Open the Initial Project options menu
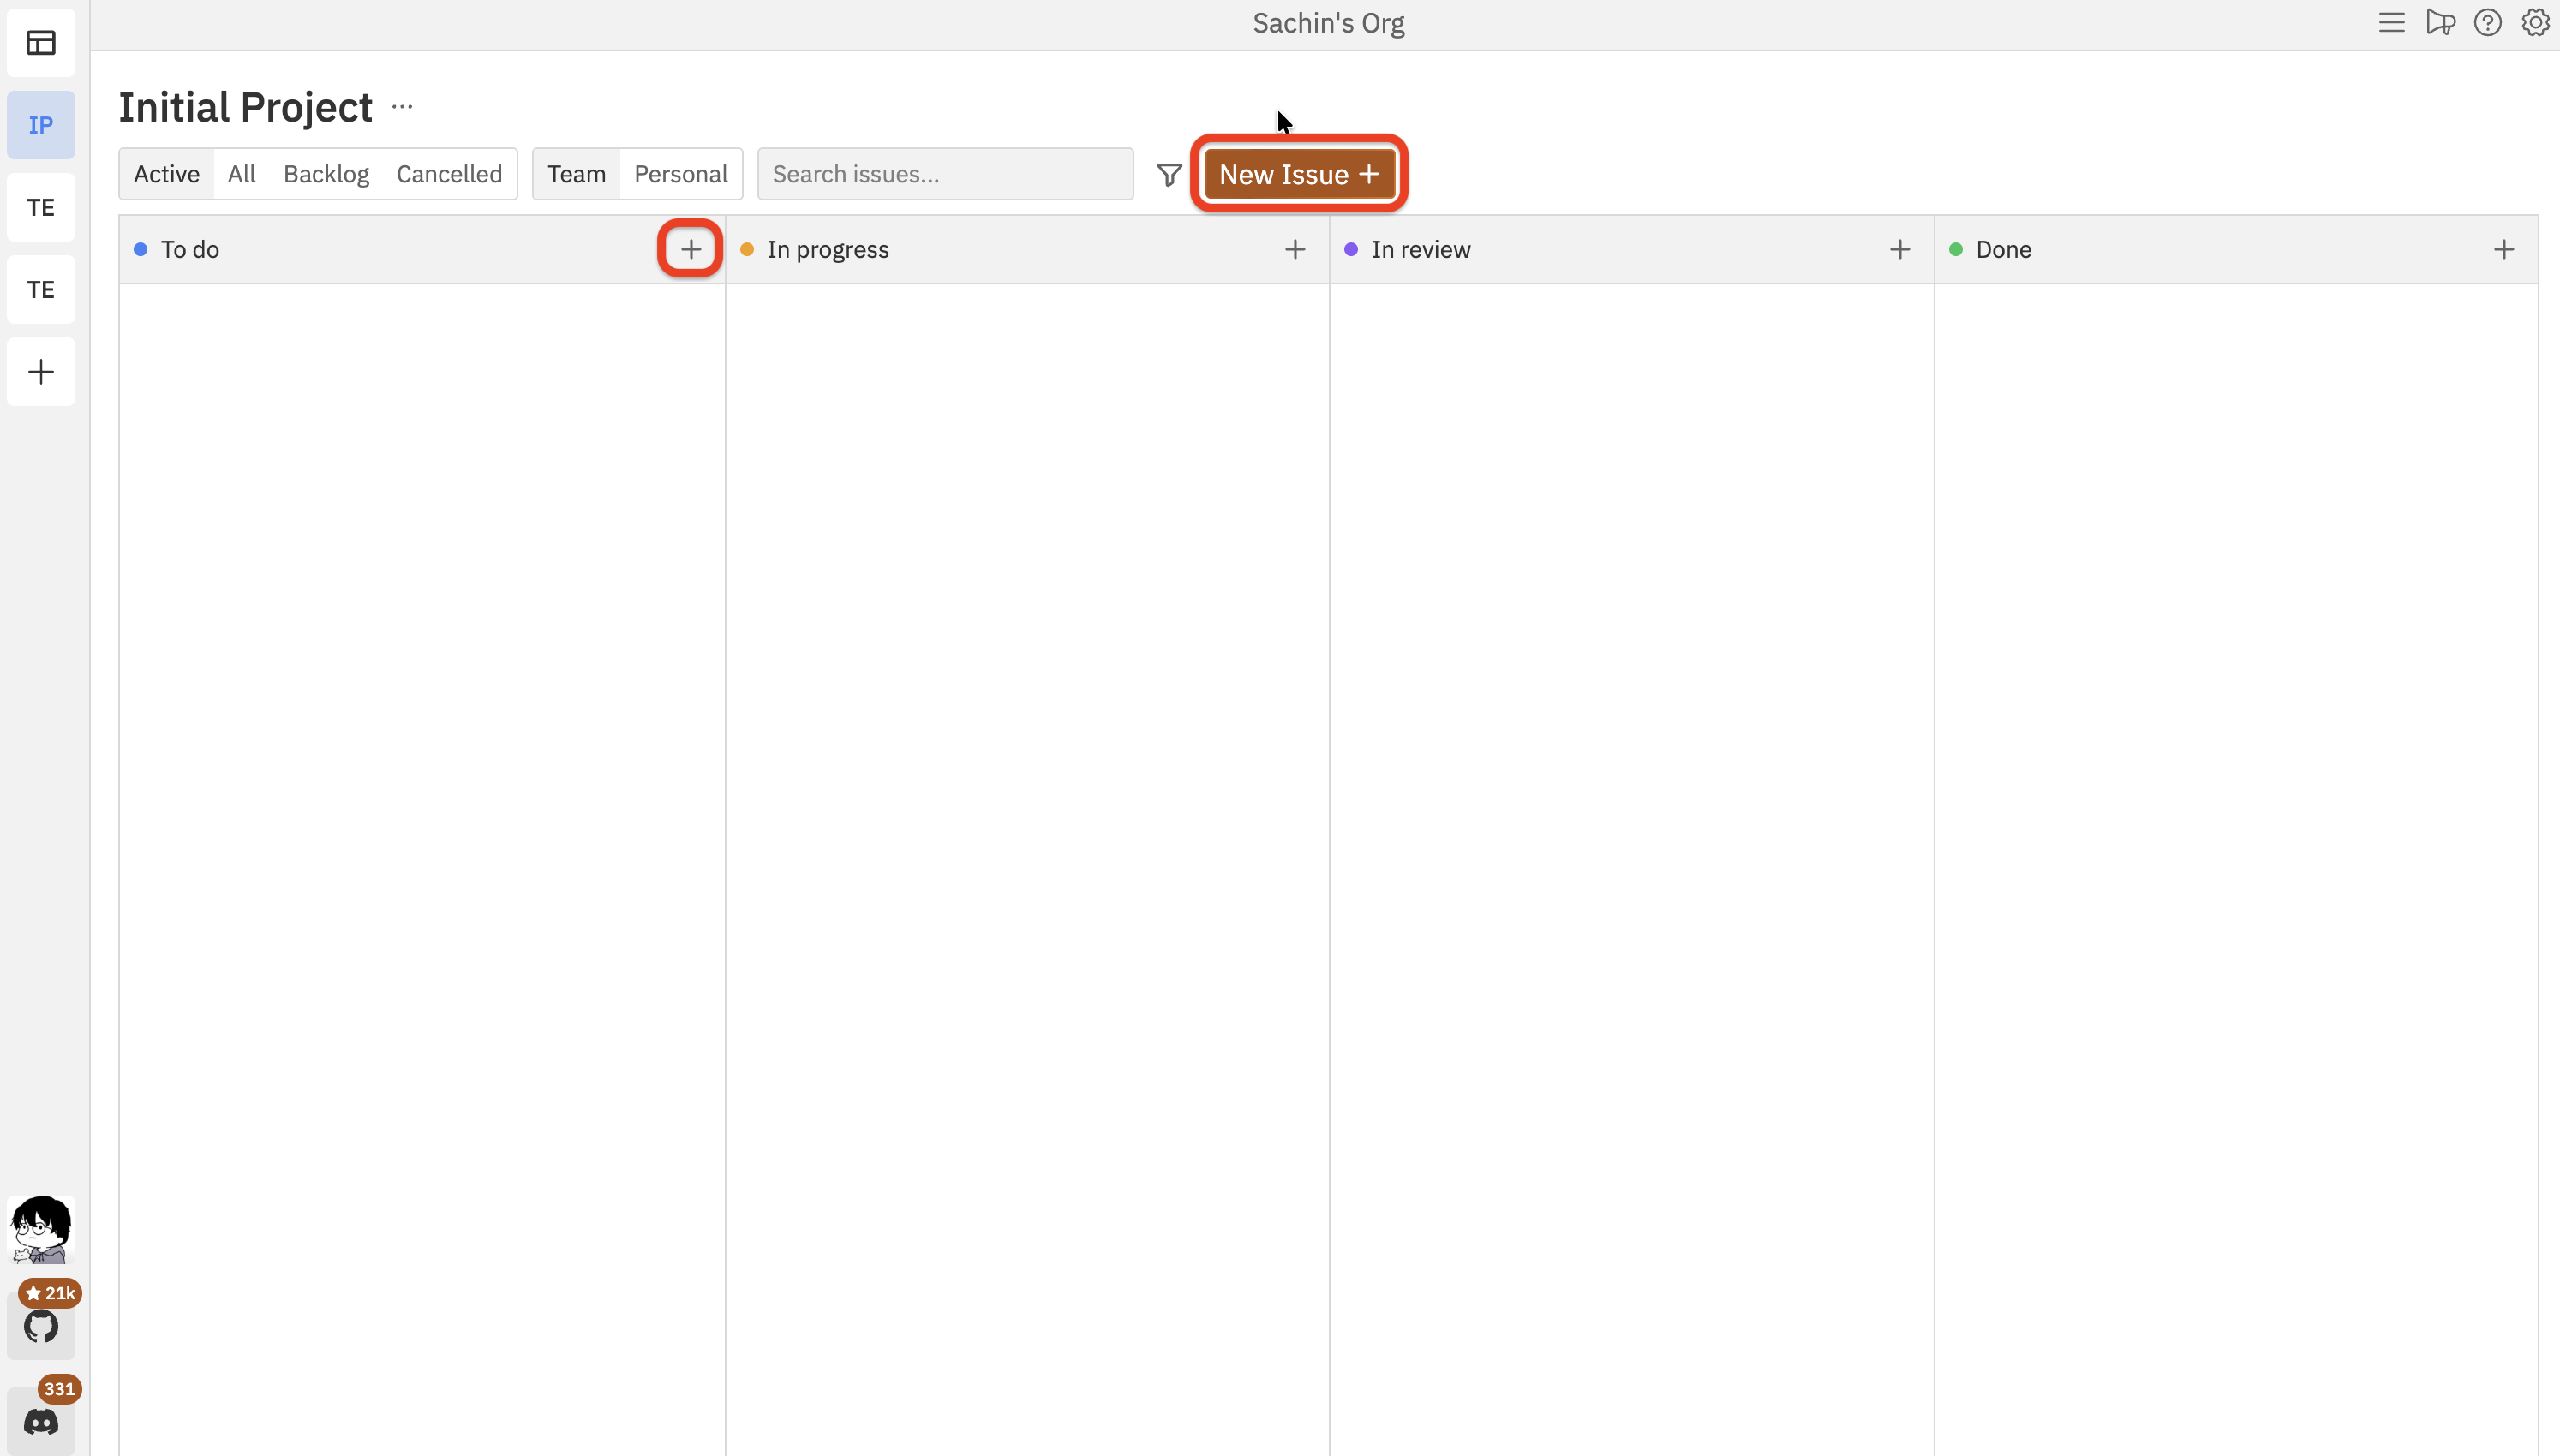This screenshot has width=2560, height=1456. (402, 107)
